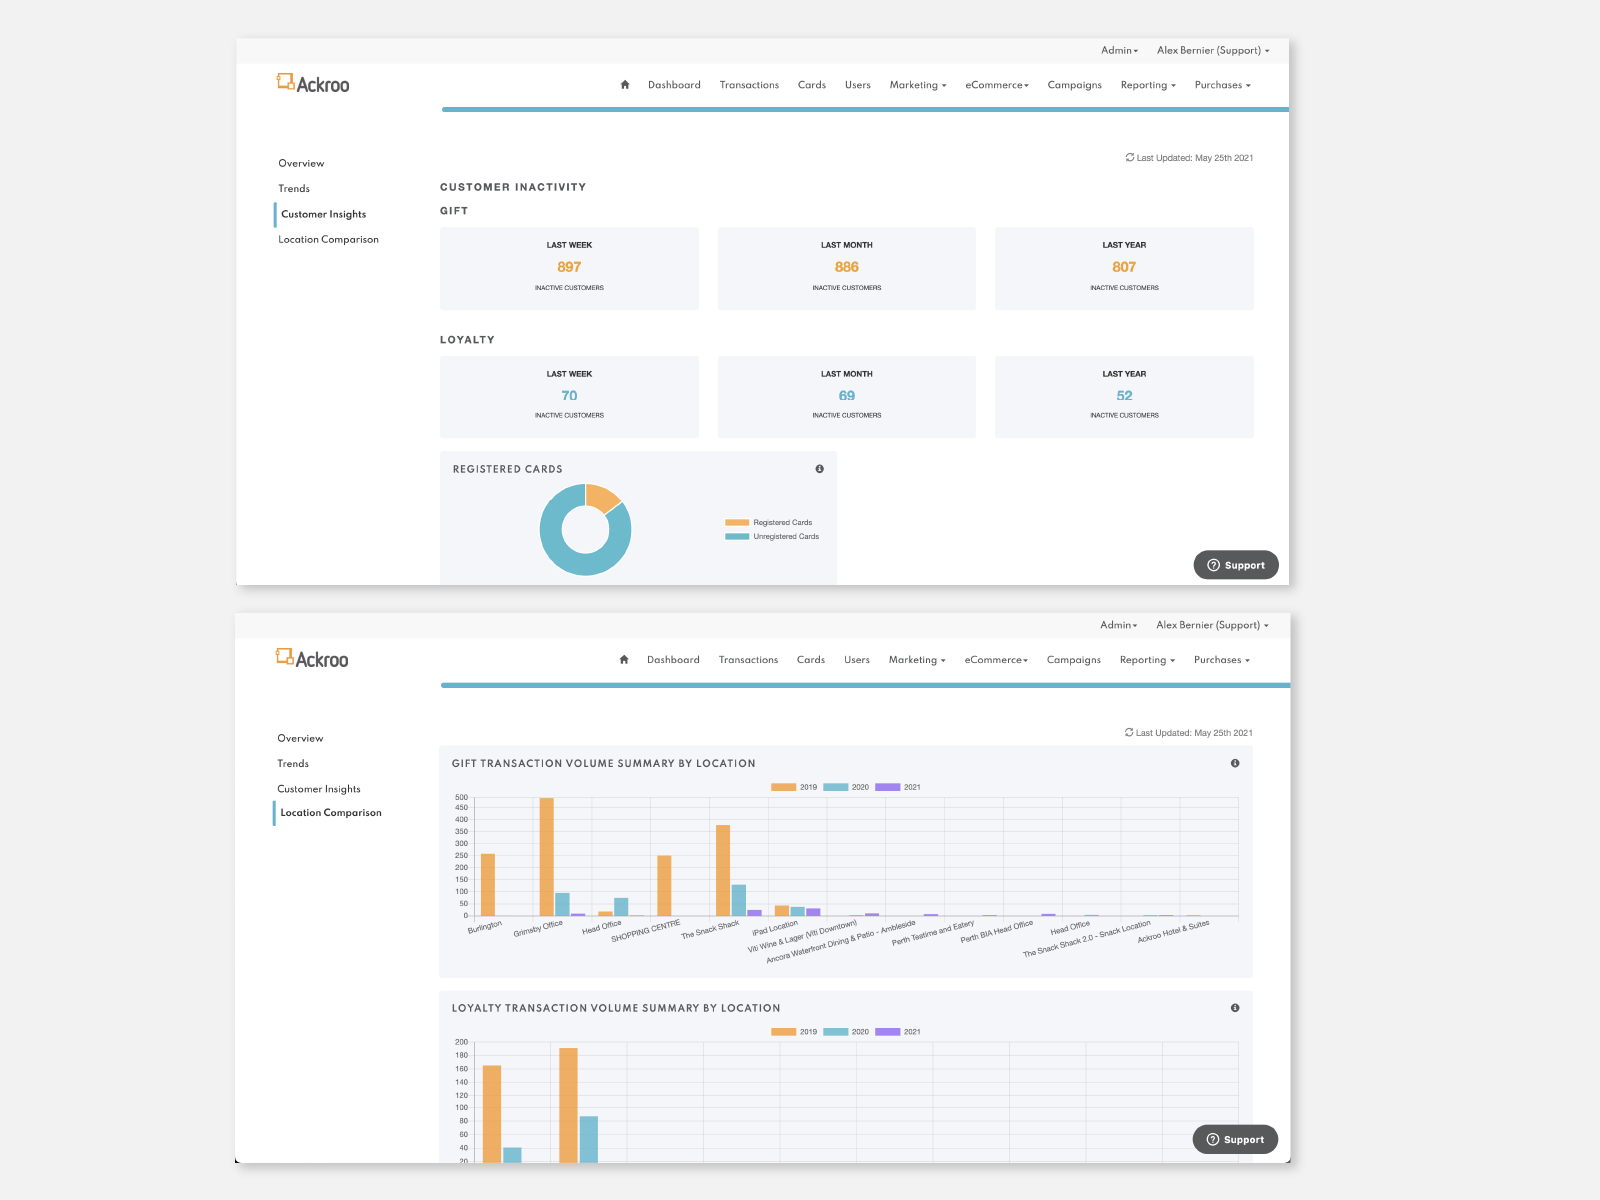Toggle the 2019 series in the gift chart legend
Screen dimensions: 1600x1200
click(x=793, y=787)
